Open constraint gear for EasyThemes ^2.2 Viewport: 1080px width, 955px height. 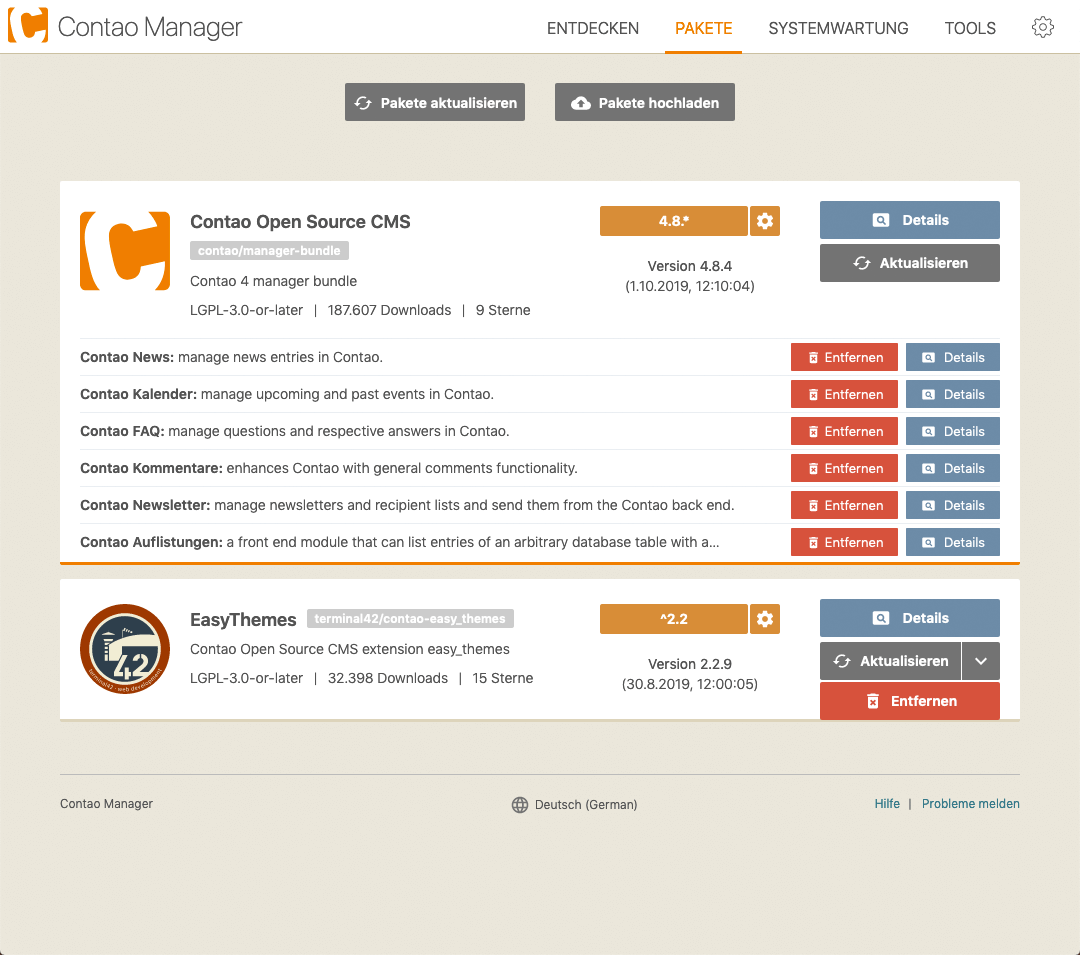765,619
